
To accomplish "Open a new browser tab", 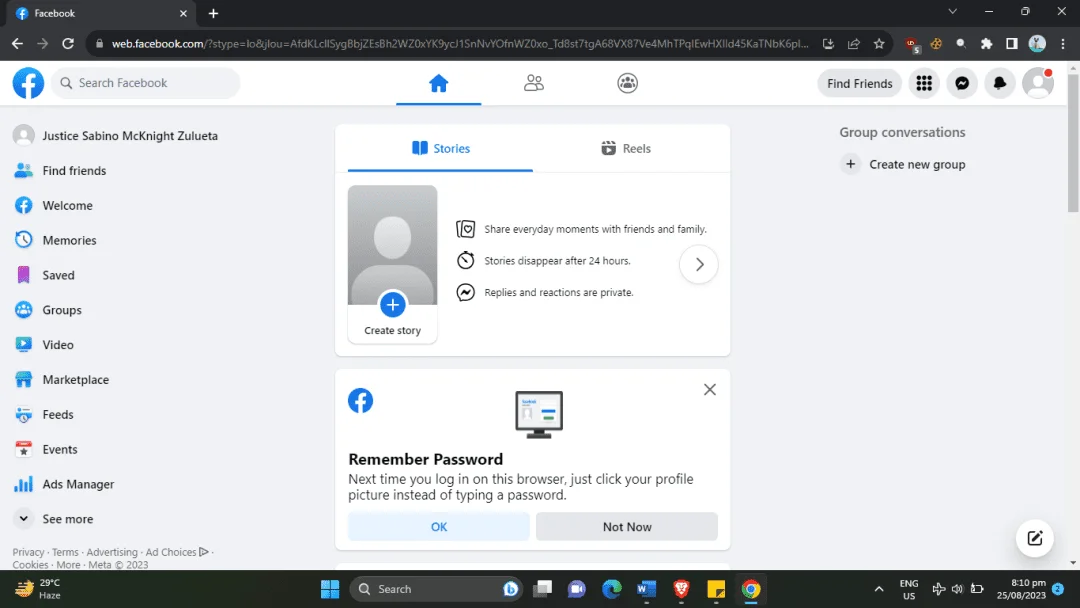I will [214, 13].
